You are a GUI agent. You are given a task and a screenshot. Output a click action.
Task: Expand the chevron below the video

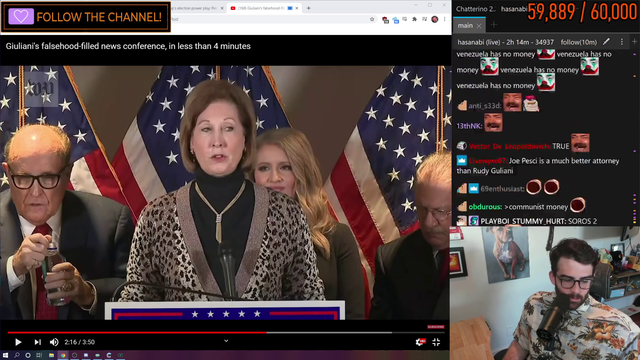pyautogui.click(x=226, y=341)
